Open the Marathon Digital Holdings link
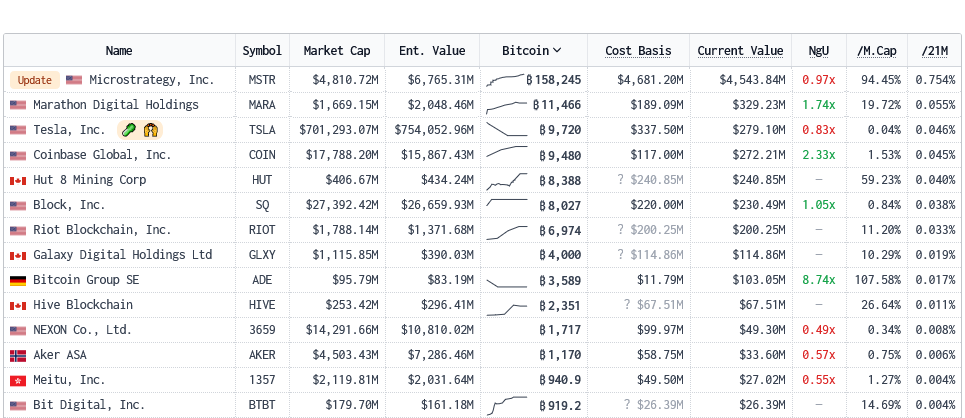Viewport: 965px width, 418px height. pos(115,105)
